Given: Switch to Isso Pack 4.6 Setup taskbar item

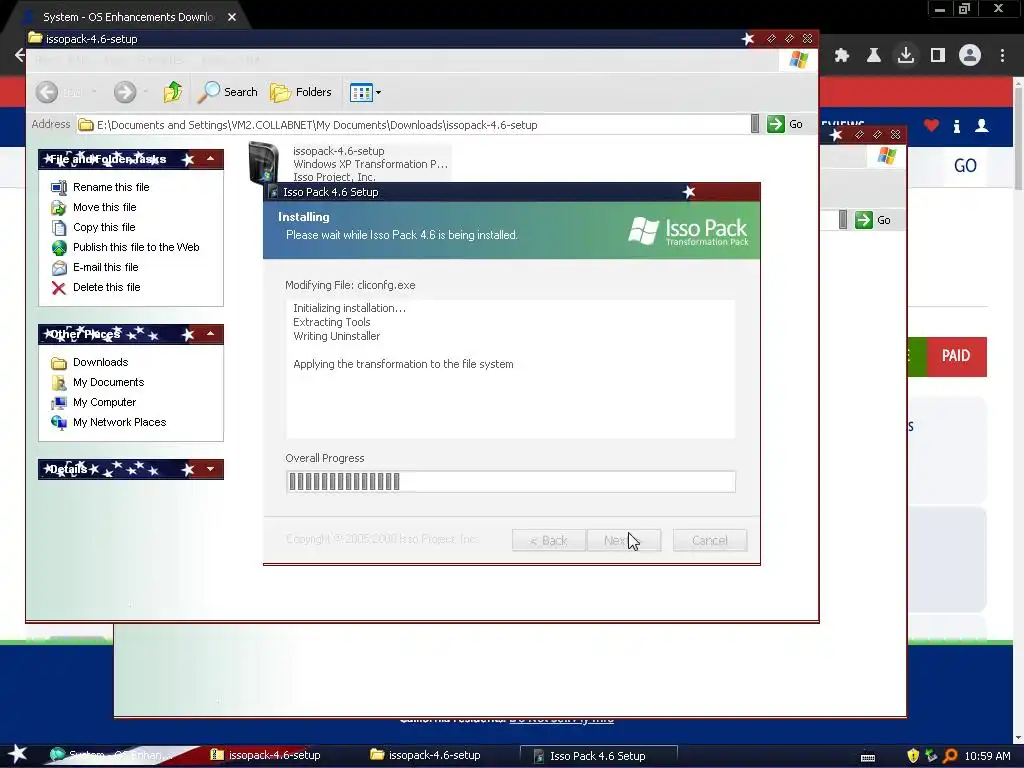Looking at the screenshot, I should click(598, 756).
